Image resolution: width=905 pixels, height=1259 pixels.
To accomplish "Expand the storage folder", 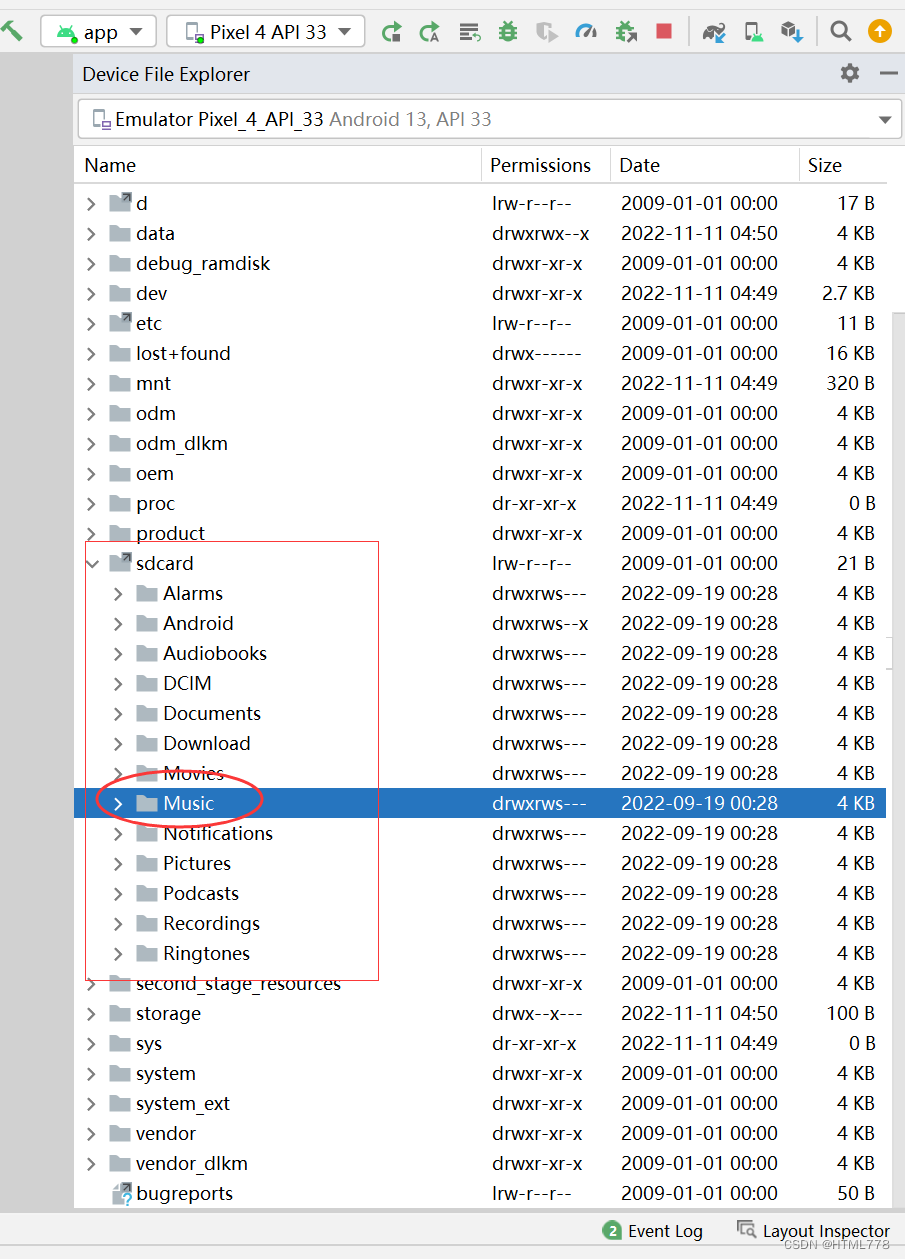I will point(92,1014).
